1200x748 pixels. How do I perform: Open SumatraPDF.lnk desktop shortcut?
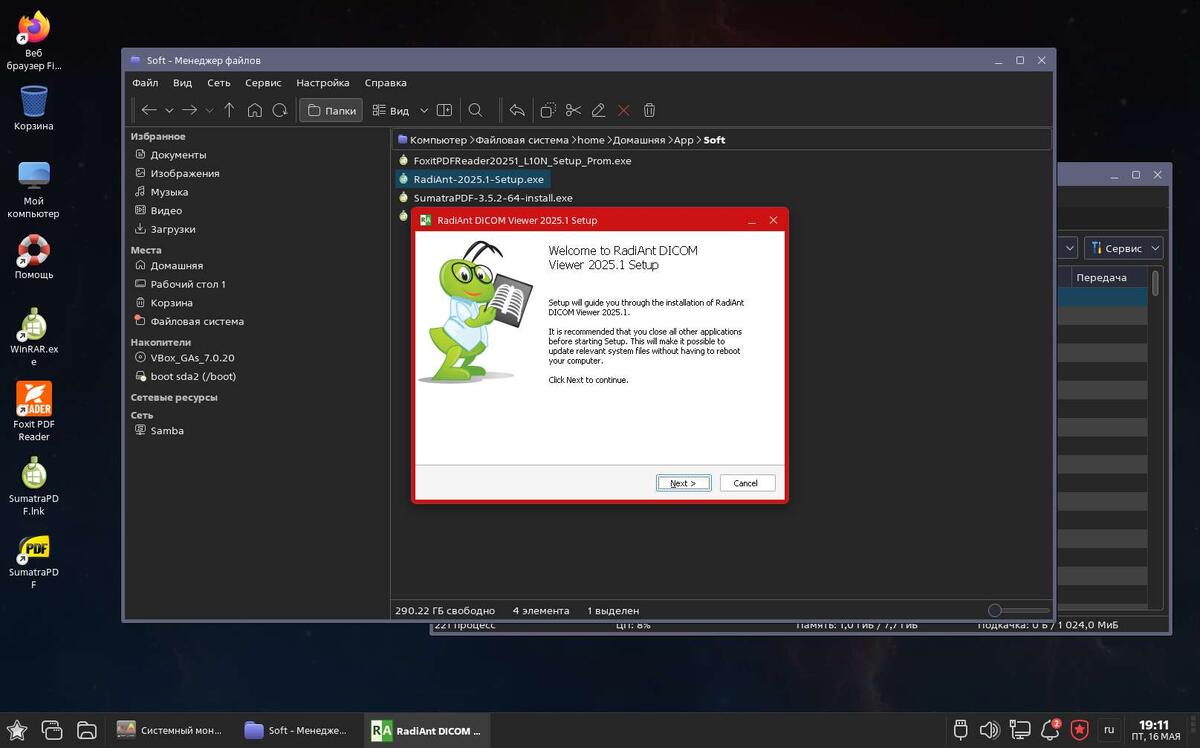(x=34, y=485)
